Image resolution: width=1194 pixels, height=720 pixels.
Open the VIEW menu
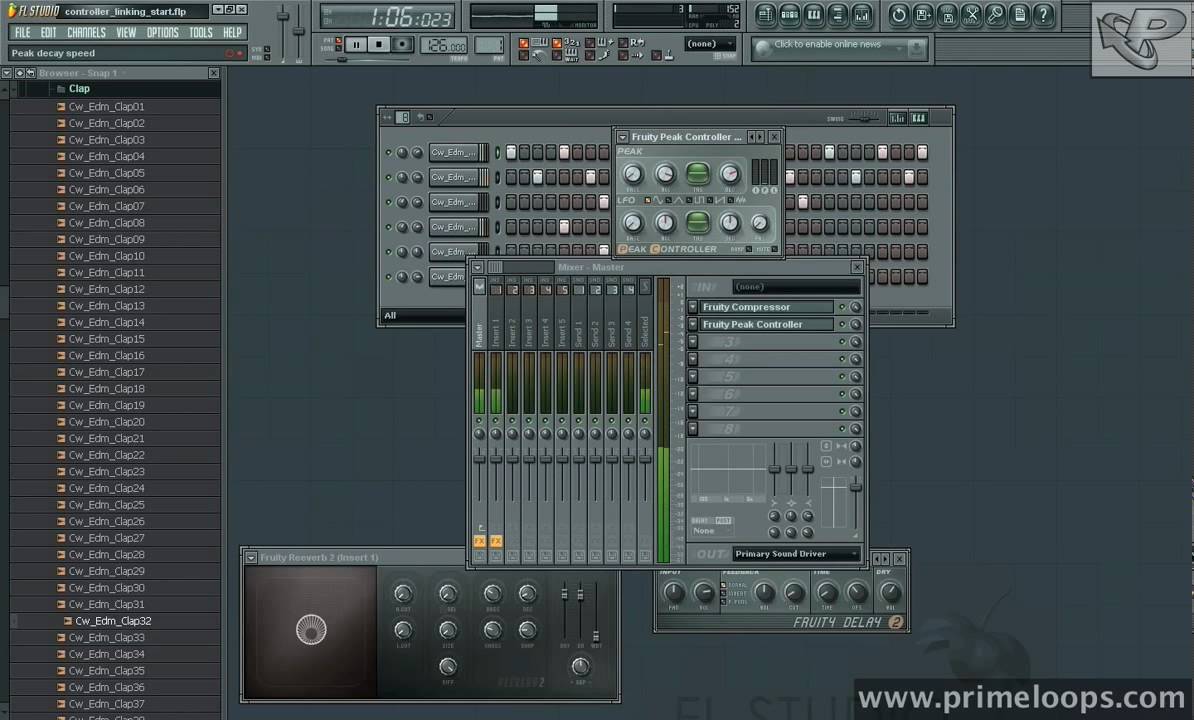(126, 33)
